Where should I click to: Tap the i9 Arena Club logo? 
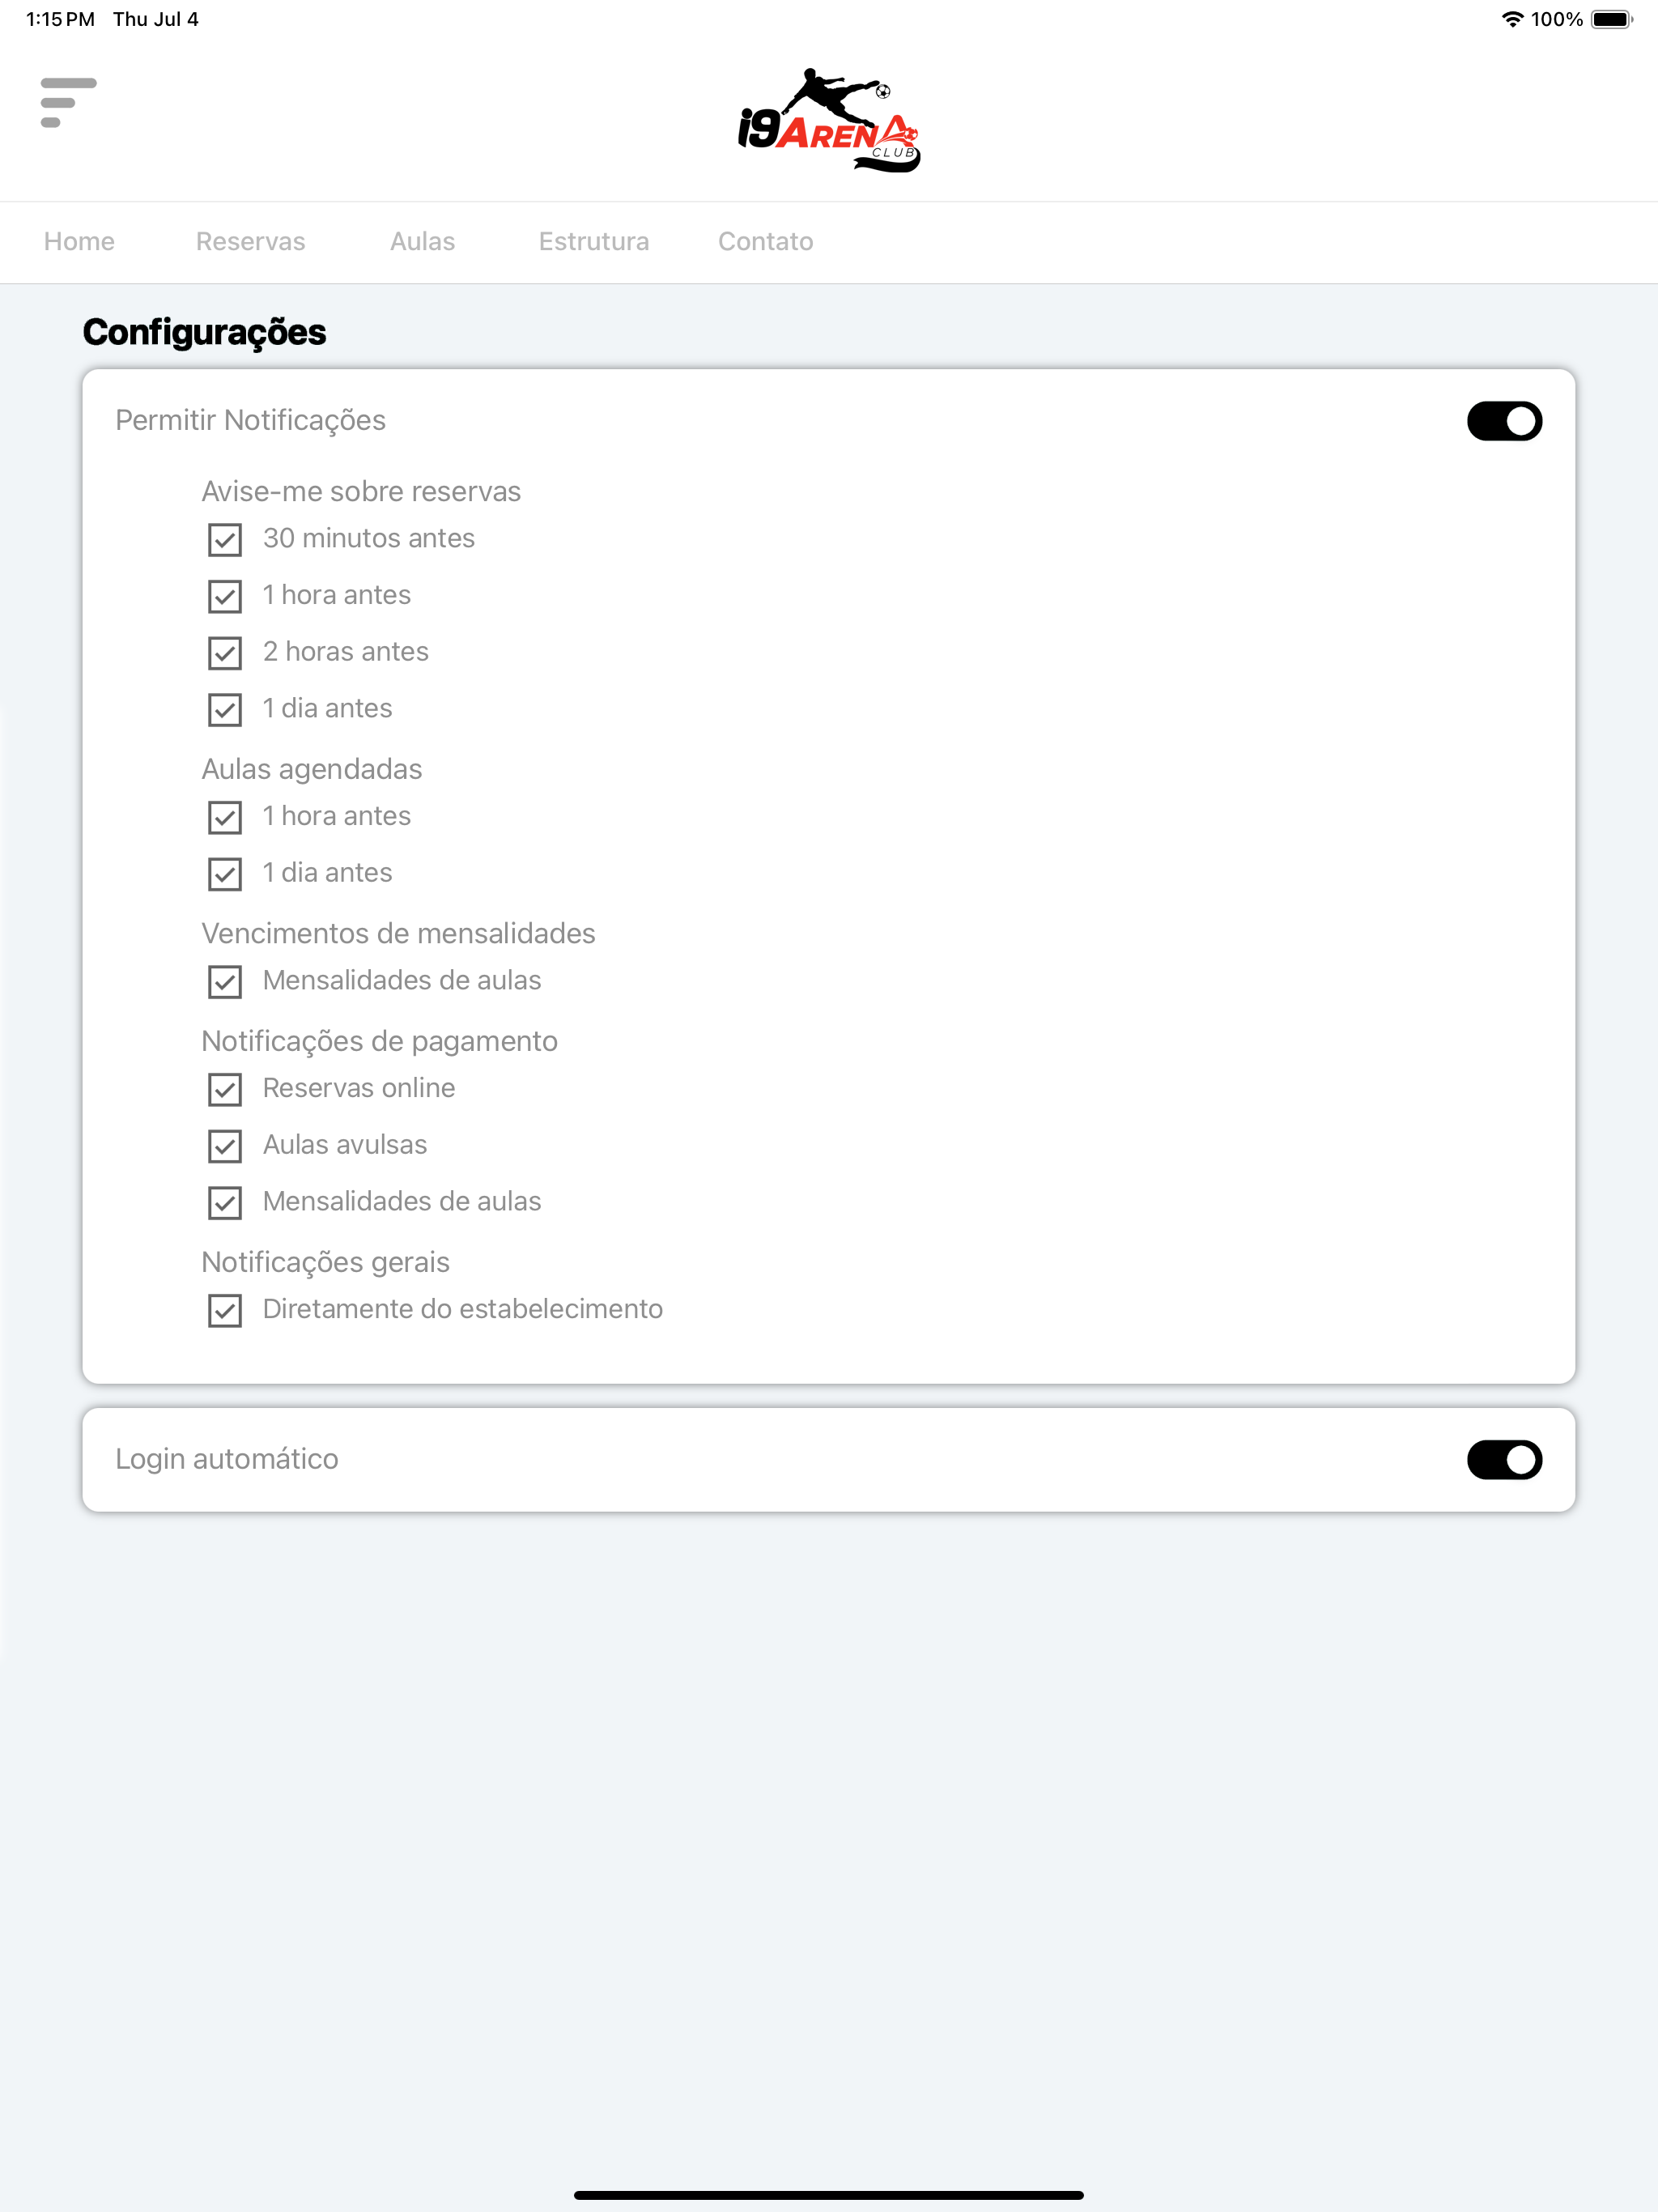tap(829, 120)
